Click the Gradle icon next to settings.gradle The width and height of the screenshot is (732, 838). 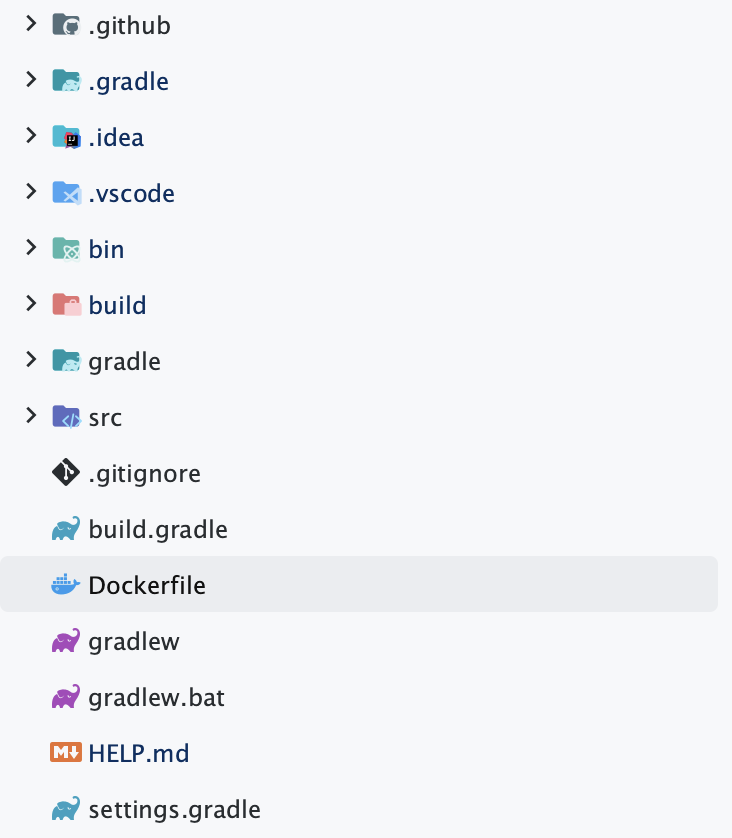point(64,808)
